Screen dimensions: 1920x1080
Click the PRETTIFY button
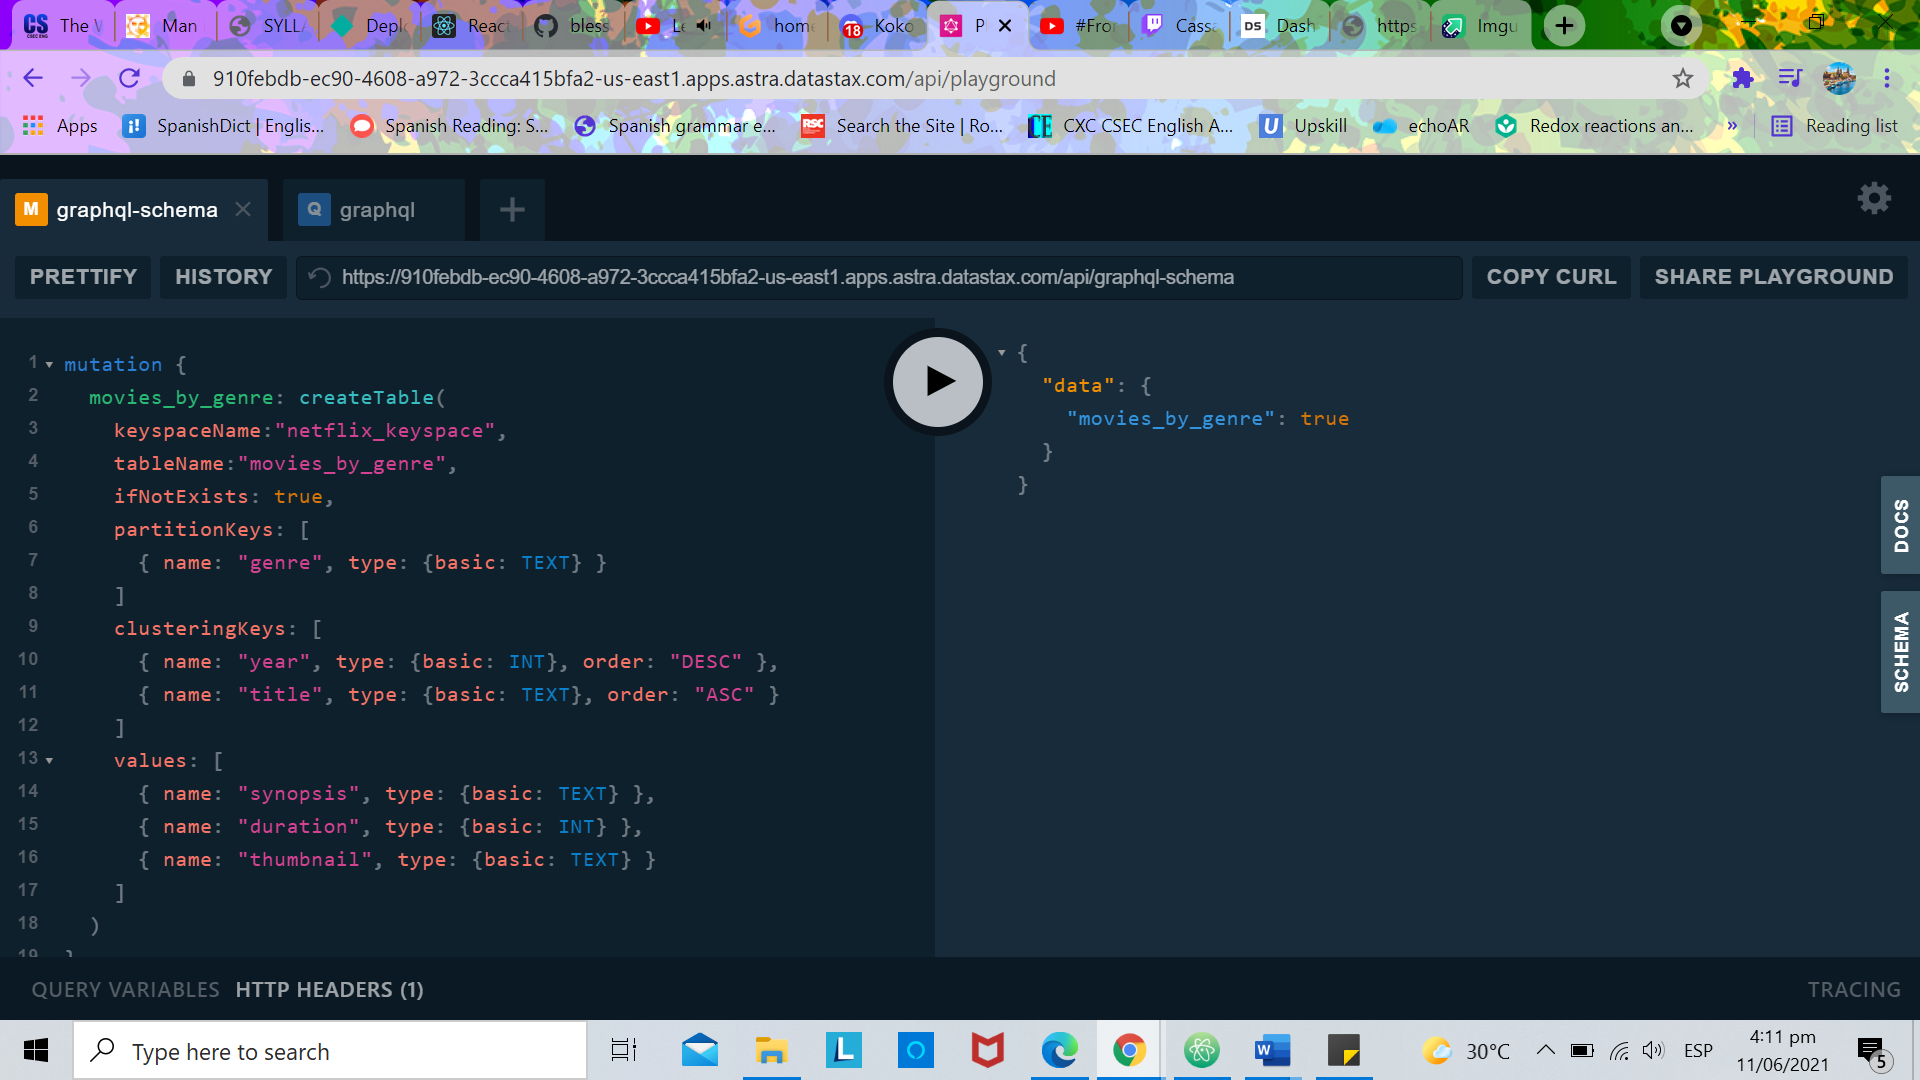point(82,277)
